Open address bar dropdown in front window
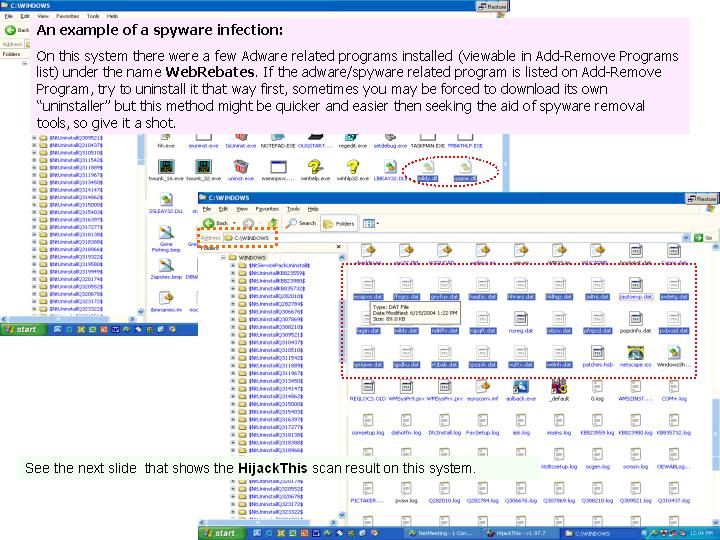 [686, 237]
